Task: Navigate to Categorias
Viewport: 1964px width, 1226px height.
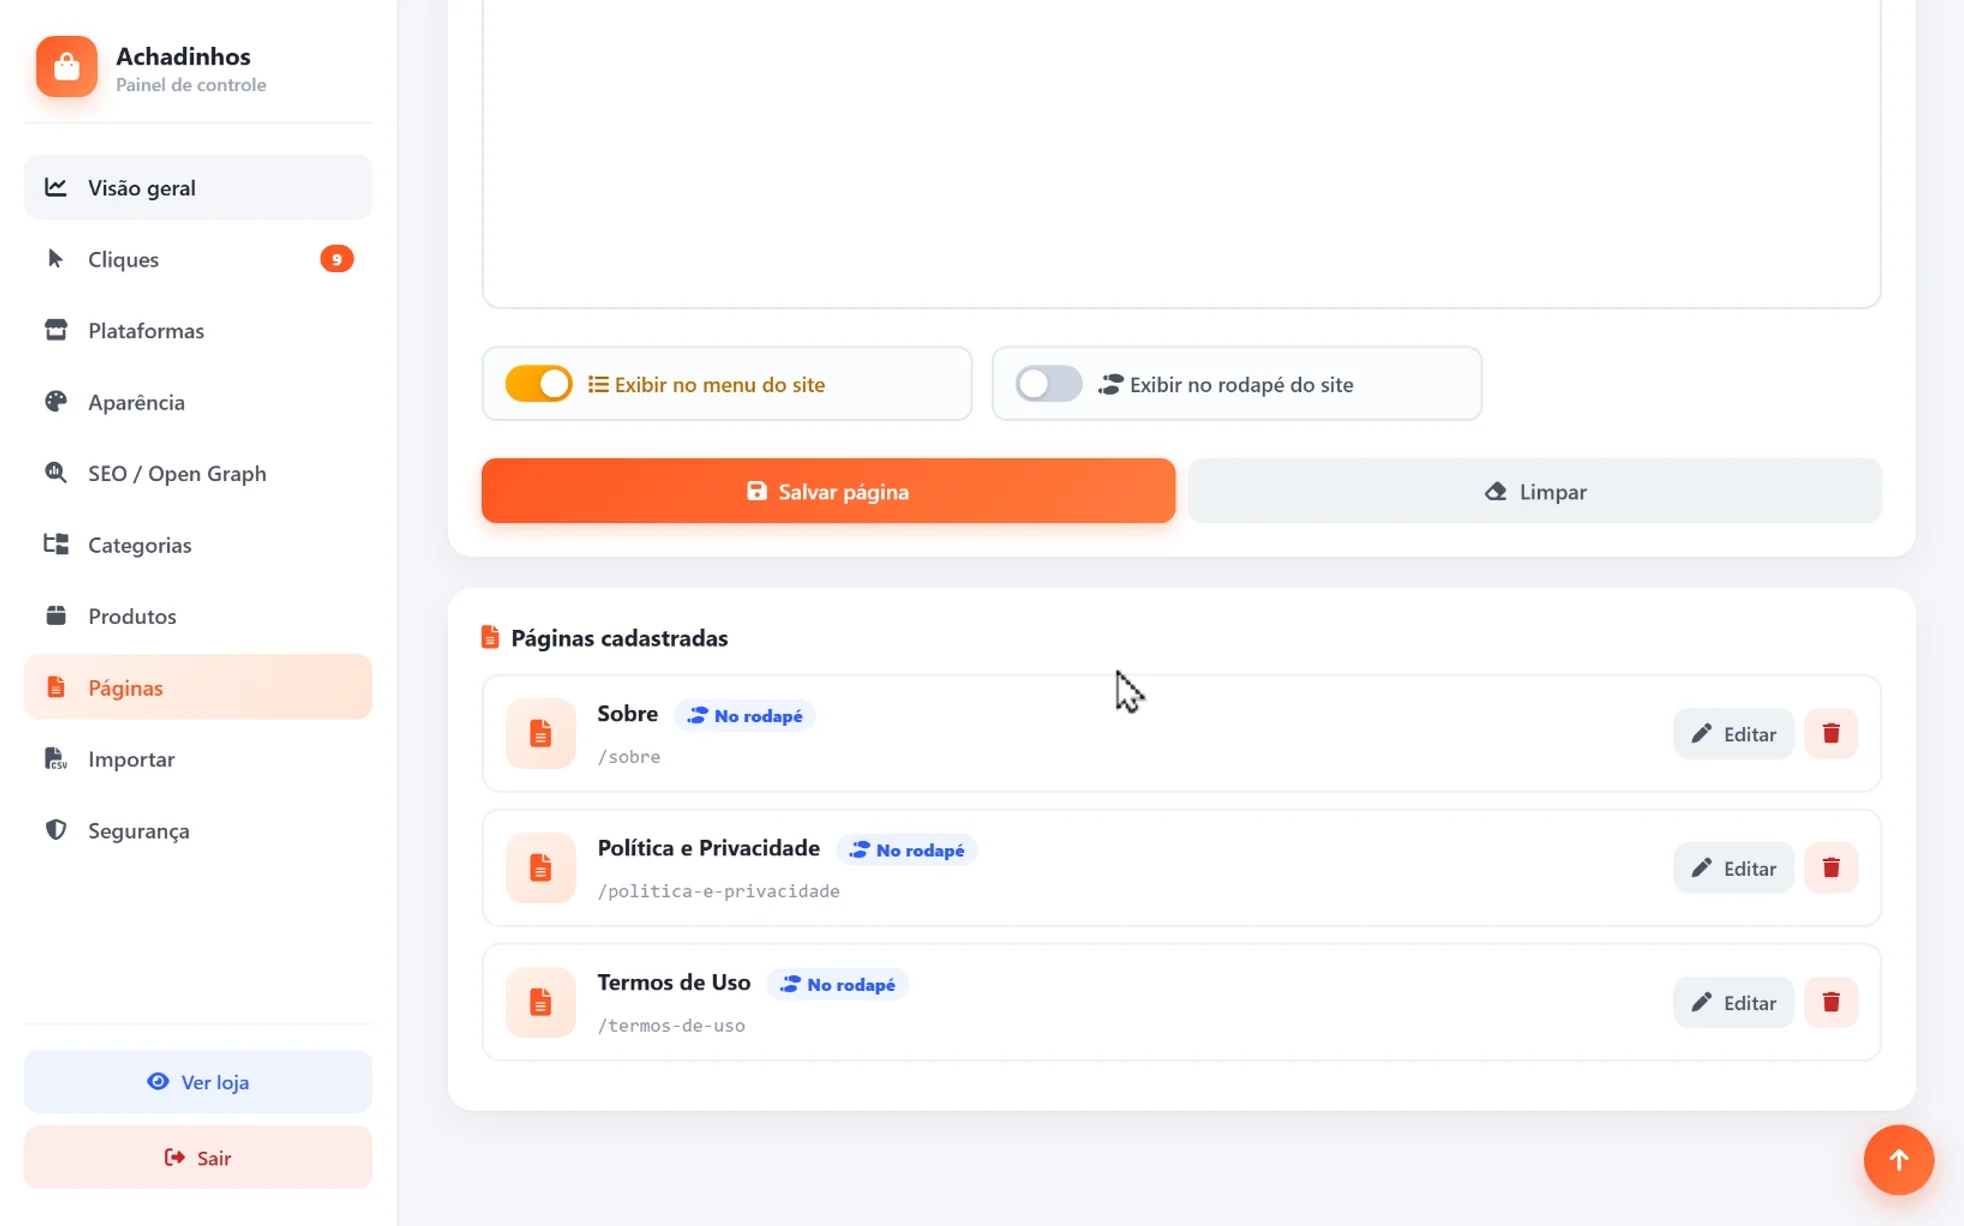Action: pyautogui.click(x=198, y=545)
